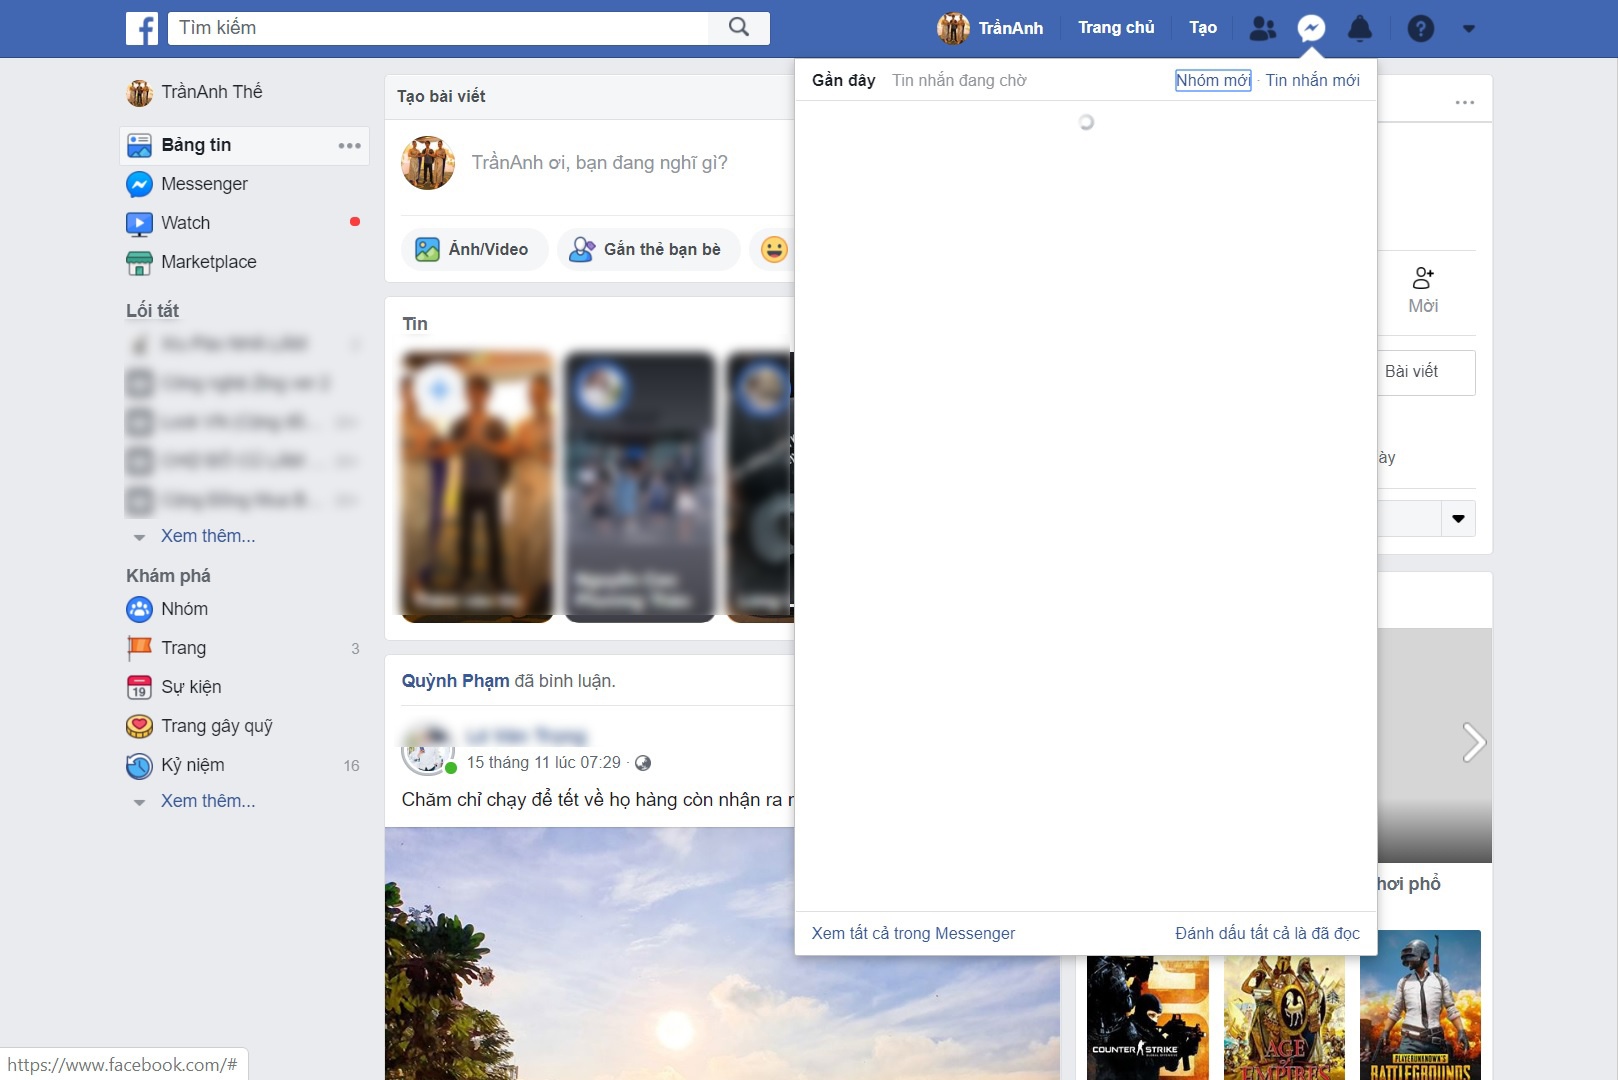Expand Xem thêm under Lối tắt
Image resolution: width=1618 pixels, height=1080 pixels.
tap(207, 536)
